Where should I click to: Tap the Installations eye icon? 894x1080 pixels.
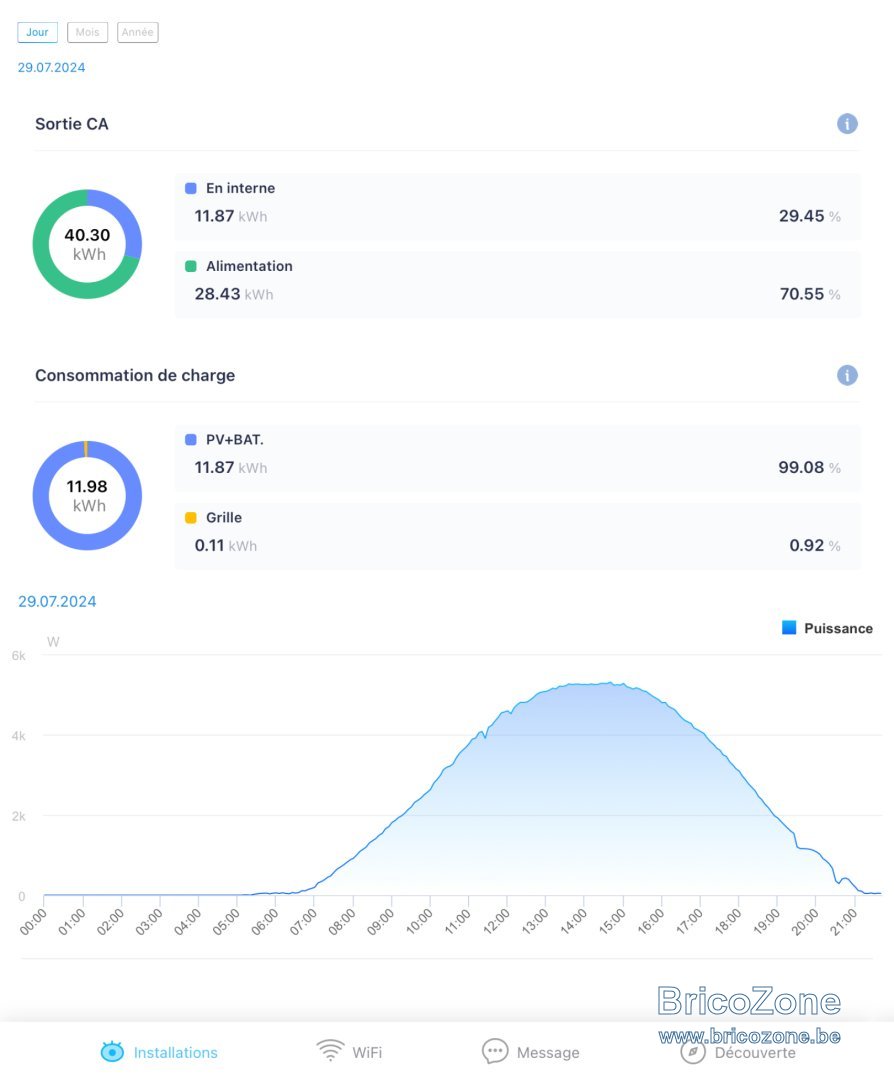coord(112,1052)
